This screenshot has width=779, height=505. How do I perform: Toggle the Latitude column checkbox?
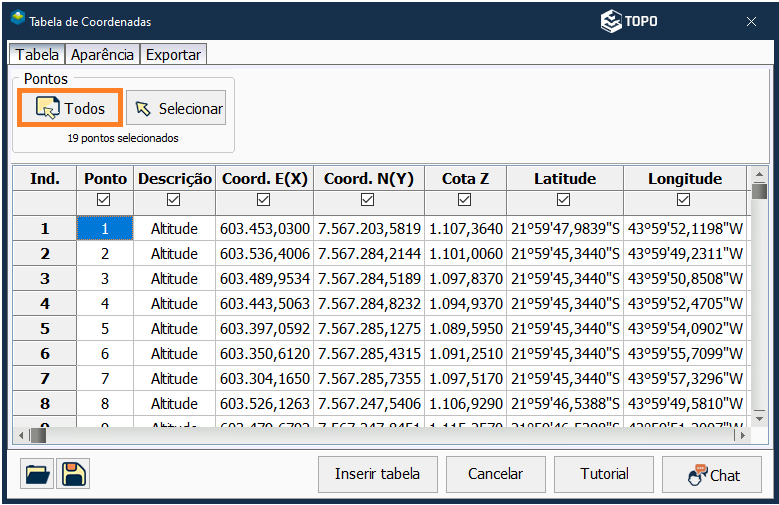pyautogui.click(x=564, y=200)
